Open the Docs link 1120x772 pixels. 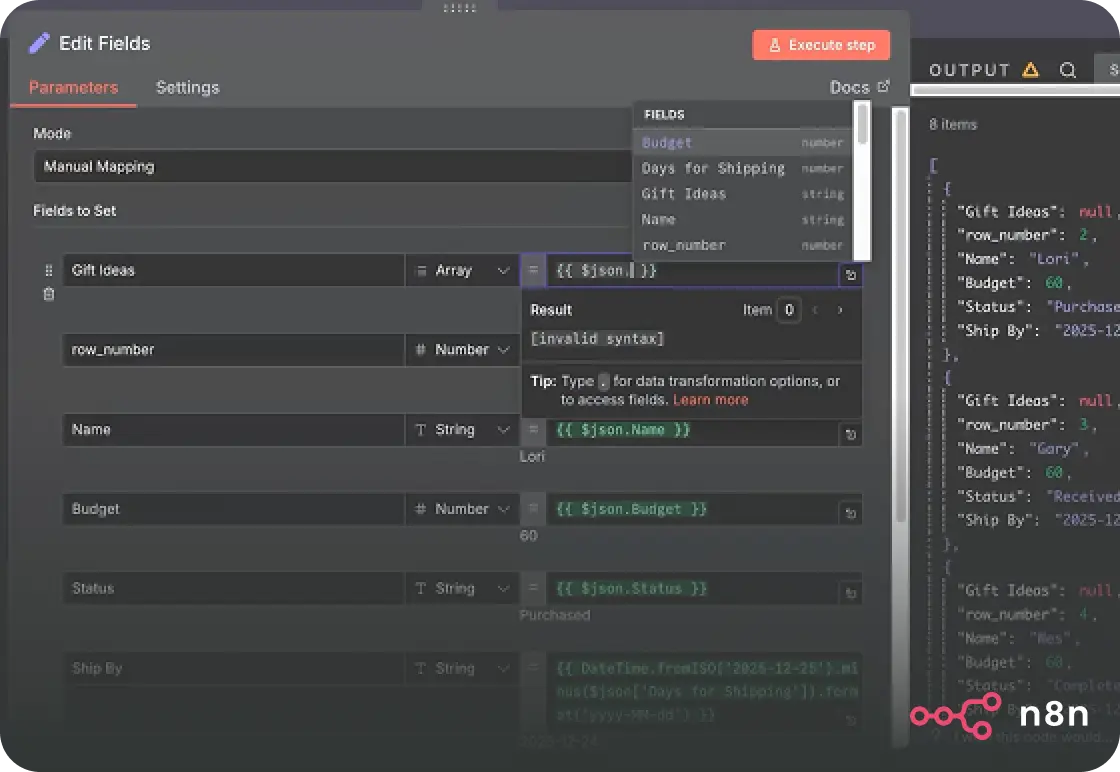pyautogui.click(x=859, y=87)
